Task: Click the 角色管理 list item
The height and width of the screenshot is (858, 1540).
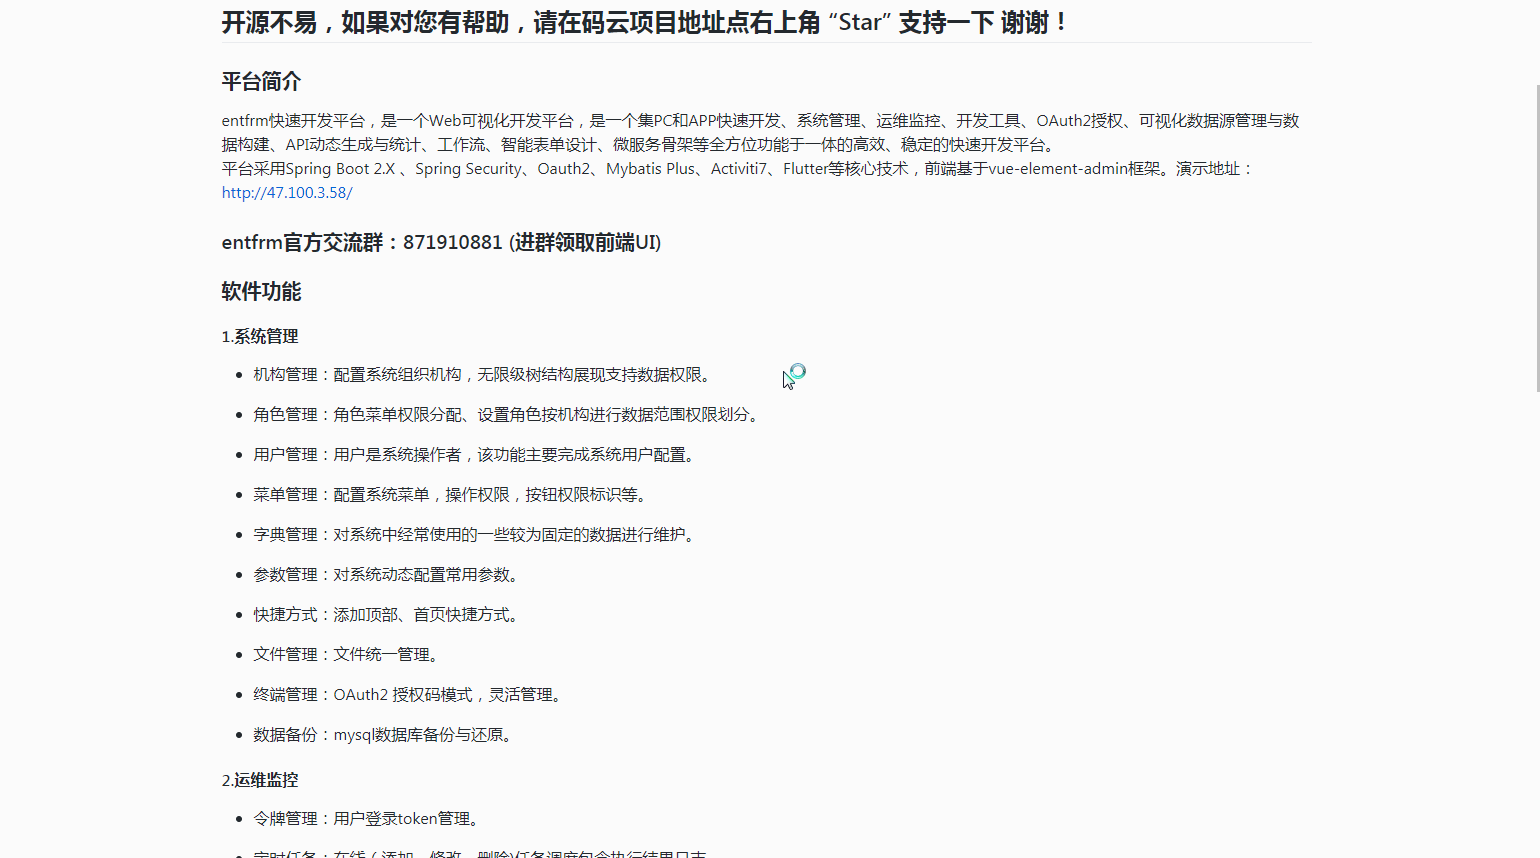Action: pos(505,414)
